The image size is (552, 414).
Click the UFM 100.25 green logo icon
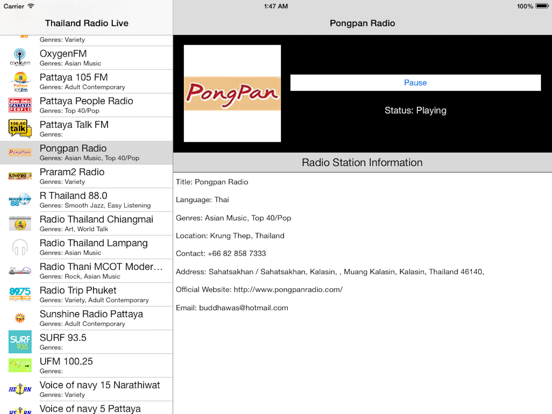coord(20,365)
